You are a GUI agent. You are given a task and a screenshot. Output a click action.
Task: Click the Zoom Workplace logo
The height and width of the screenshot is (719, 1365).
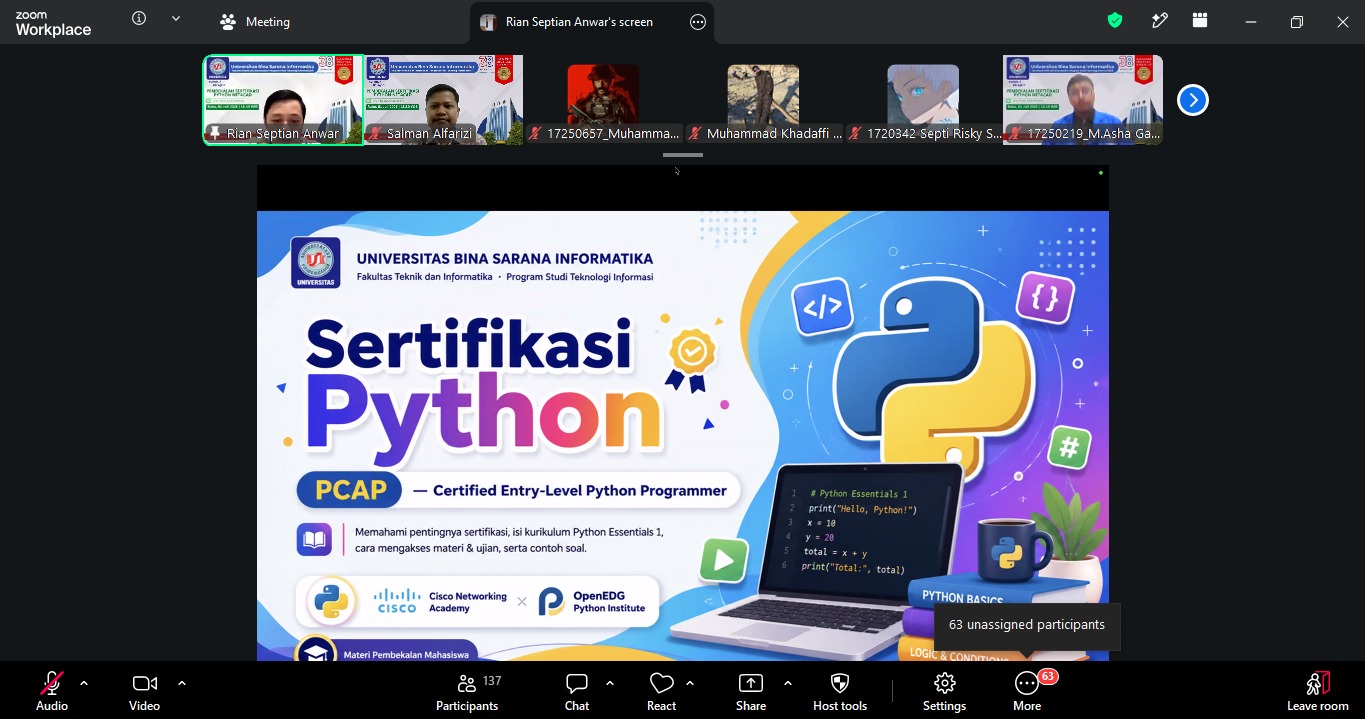click(x=53, y=24)
